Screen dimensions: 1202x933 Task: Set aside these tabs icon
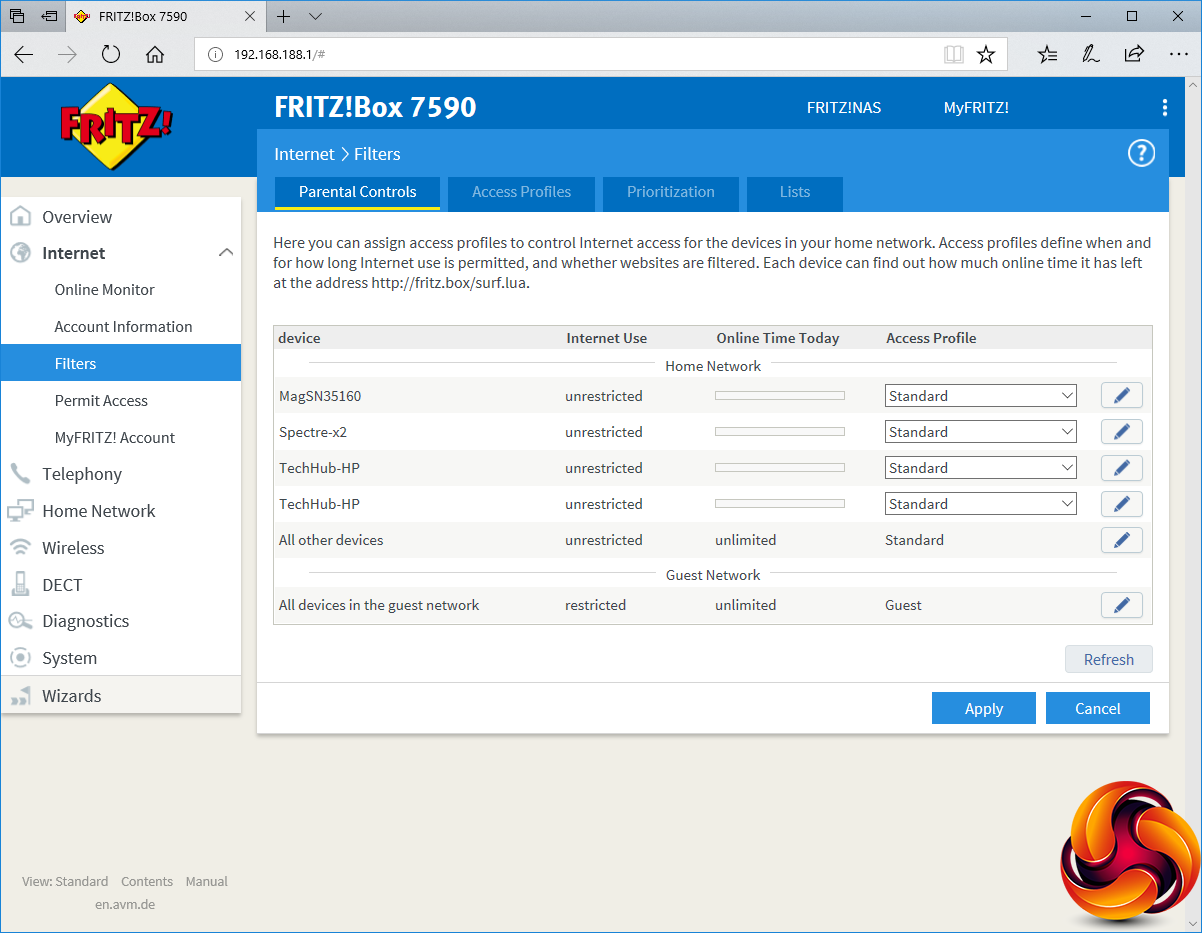pos(49,16)
